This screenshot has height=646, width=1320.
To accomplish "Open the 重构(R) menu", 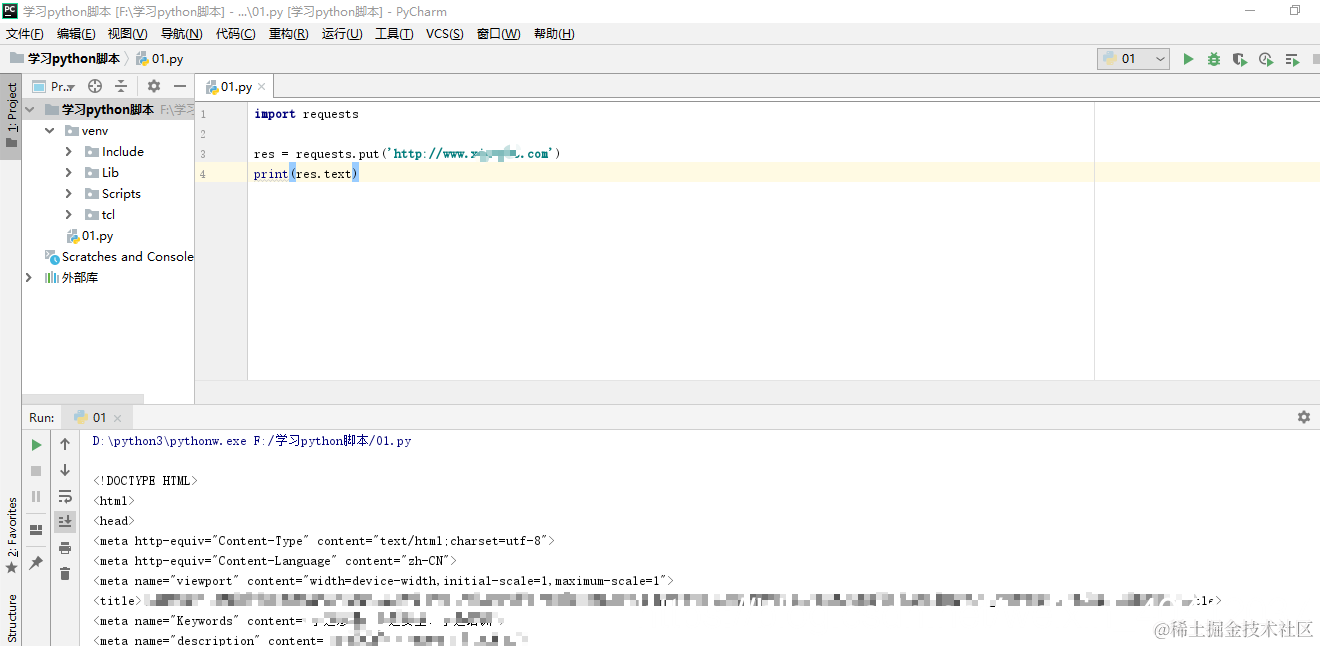I will 288,34.
